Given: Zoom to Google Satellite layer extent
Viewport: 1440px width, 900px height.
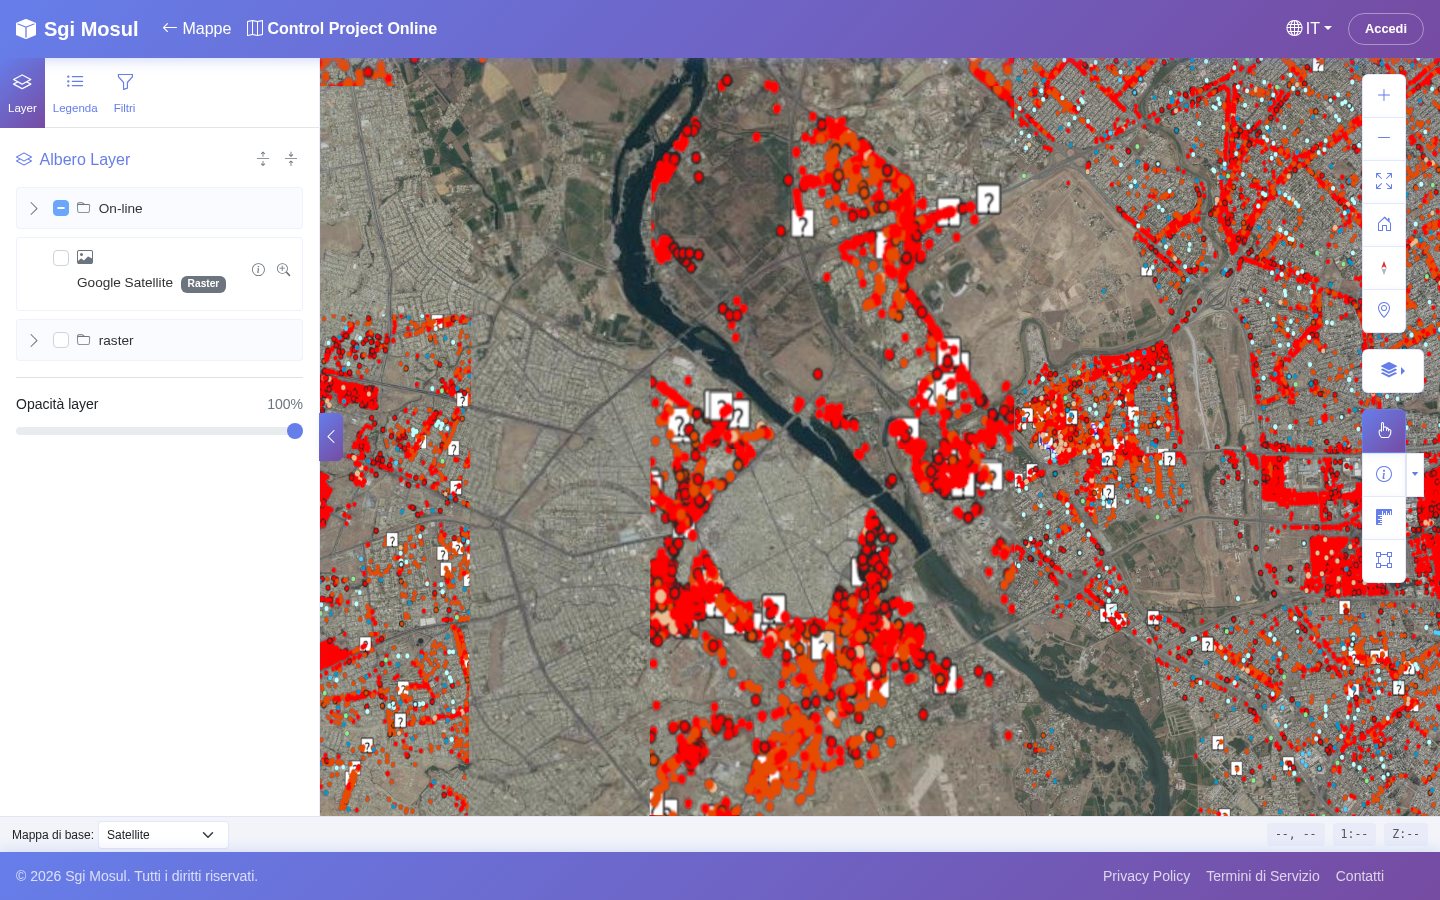Looking at the screenshot, I should (x=284, y=270).
